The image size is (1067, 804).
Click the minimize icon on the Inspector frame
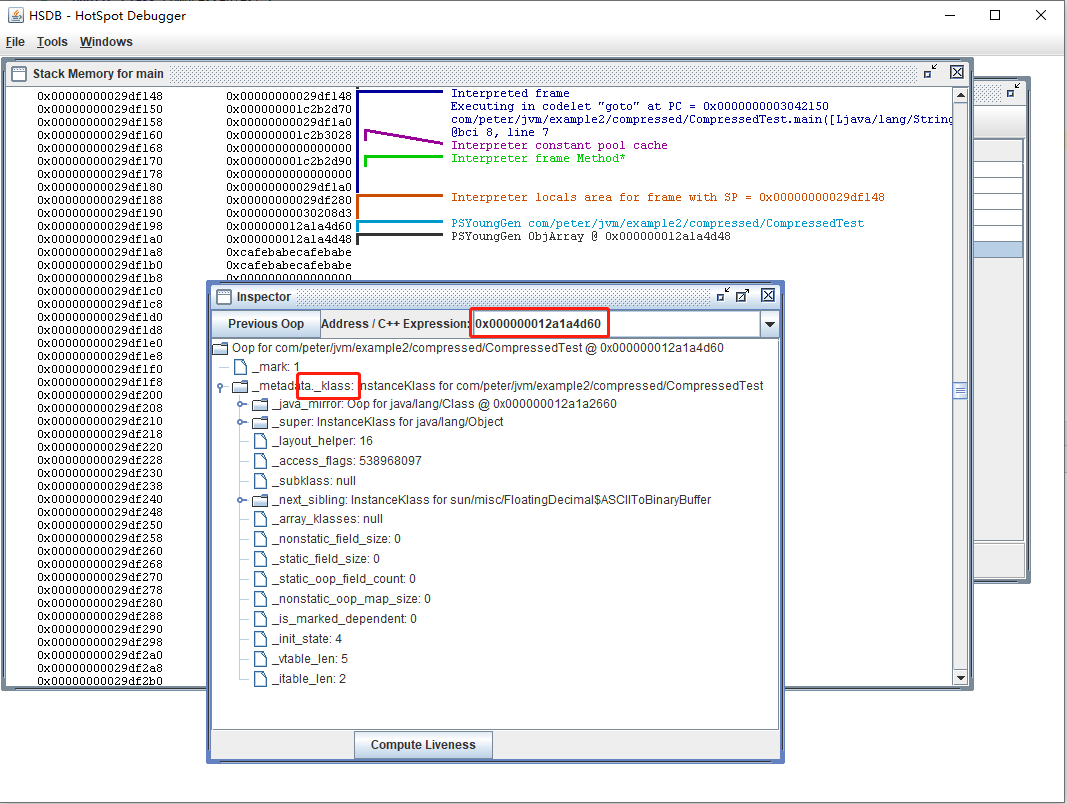tap(723, 295)
